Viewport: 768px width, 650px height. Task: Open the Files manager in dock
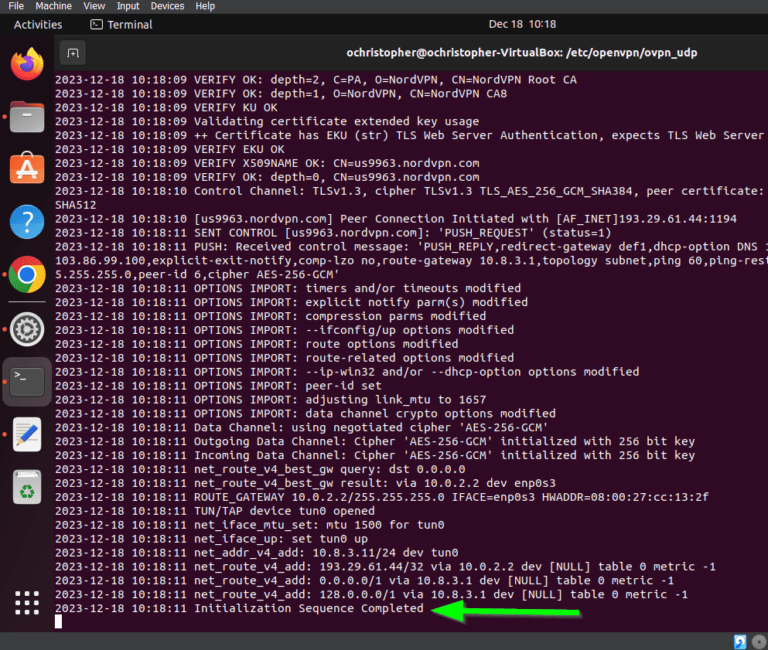(x=27, y=117)
